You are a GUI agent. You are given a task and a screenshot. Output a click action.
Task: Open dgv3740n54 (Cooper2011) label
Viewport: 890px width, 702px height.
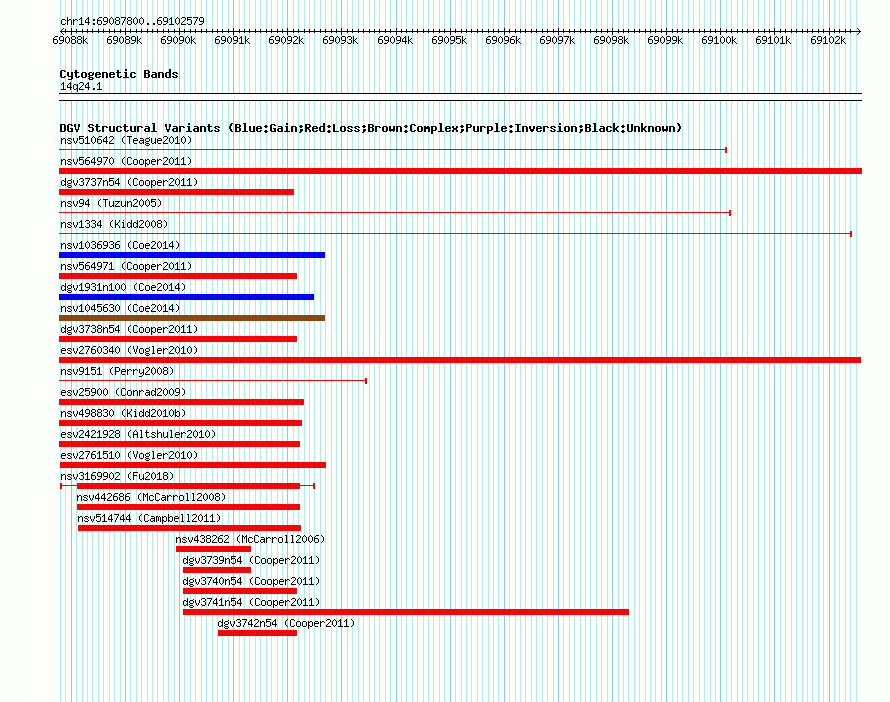(251, 581)
